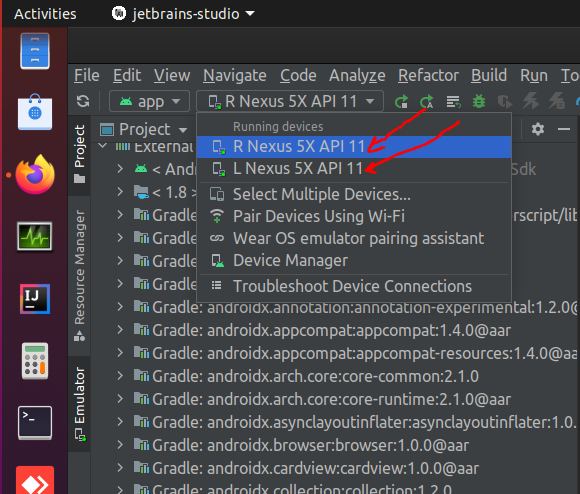Click the green Debug bug icon

point(479,101)
